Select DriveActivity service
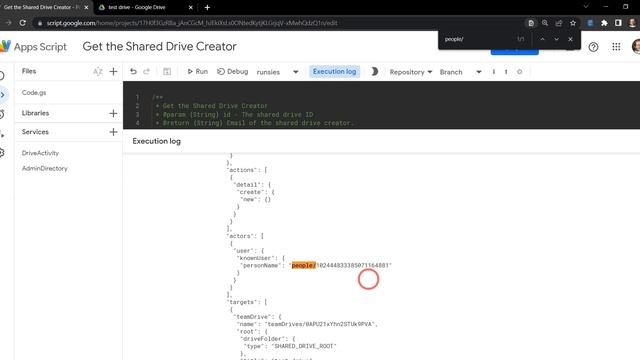Screen dimensions: 640x360 click(x=40, y=153)
